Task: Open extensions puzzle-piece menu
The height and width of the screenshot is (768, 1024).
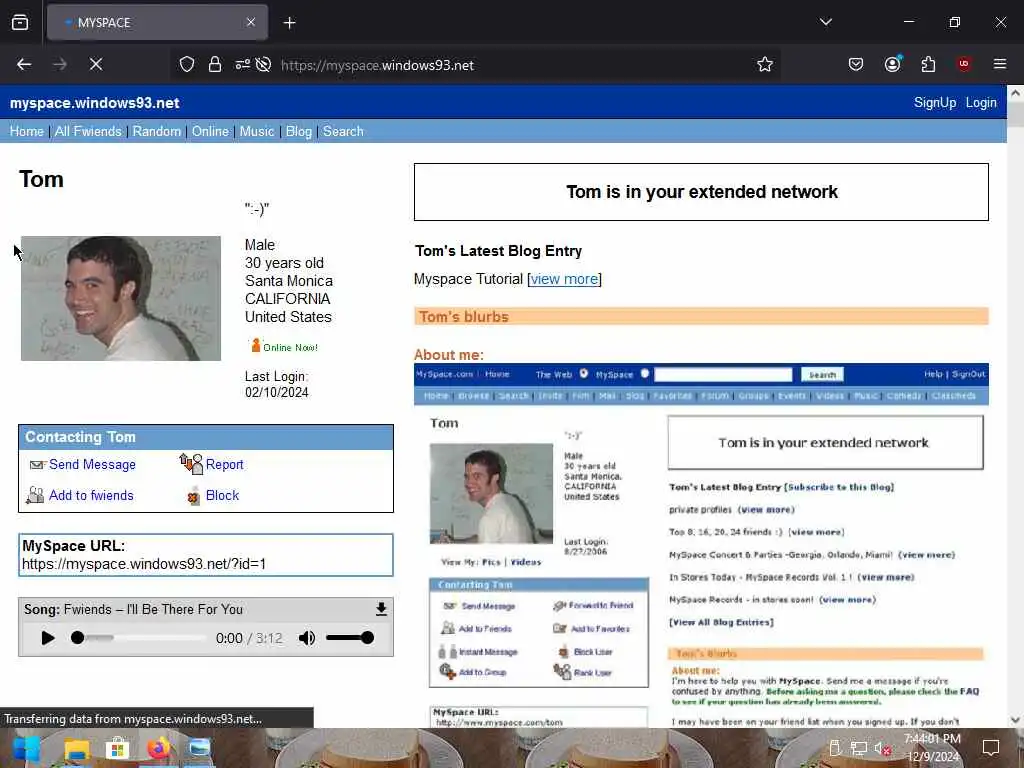Action: (928, 64)
